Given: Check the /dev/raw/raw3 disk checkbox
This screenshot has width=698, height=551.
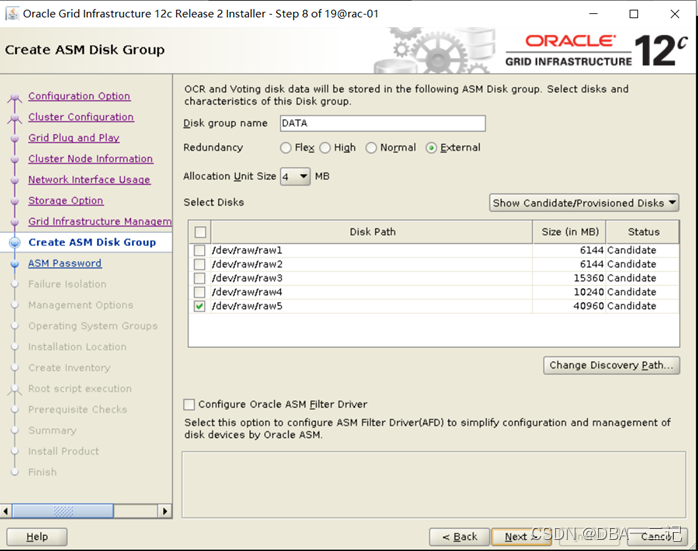Looking at the screenshot, I should pos(199,278).
